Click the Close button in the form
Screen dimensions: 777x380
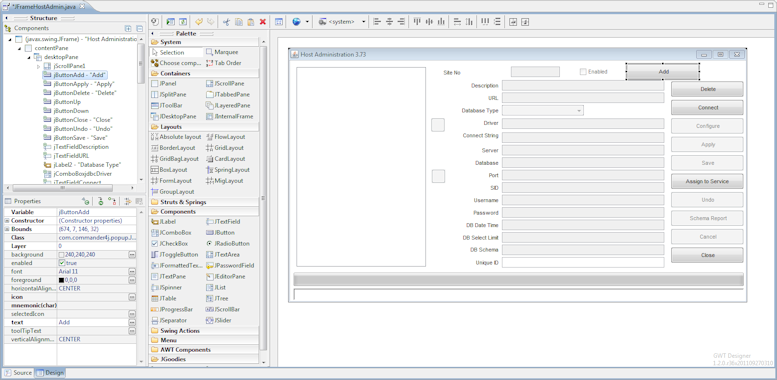pyautogui.click(x=707, y=255)
